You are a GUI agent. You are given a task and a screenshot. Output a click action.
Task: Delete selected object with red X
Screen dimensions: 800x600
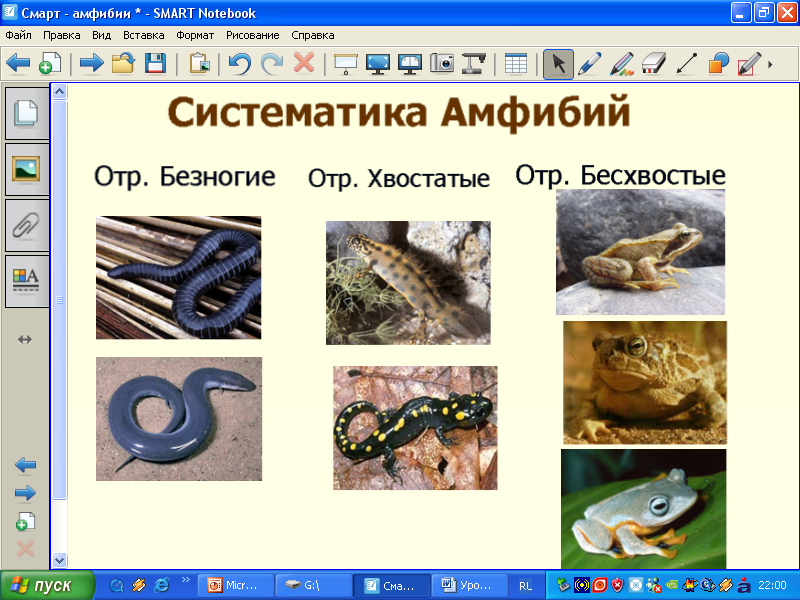pos(304,64)
